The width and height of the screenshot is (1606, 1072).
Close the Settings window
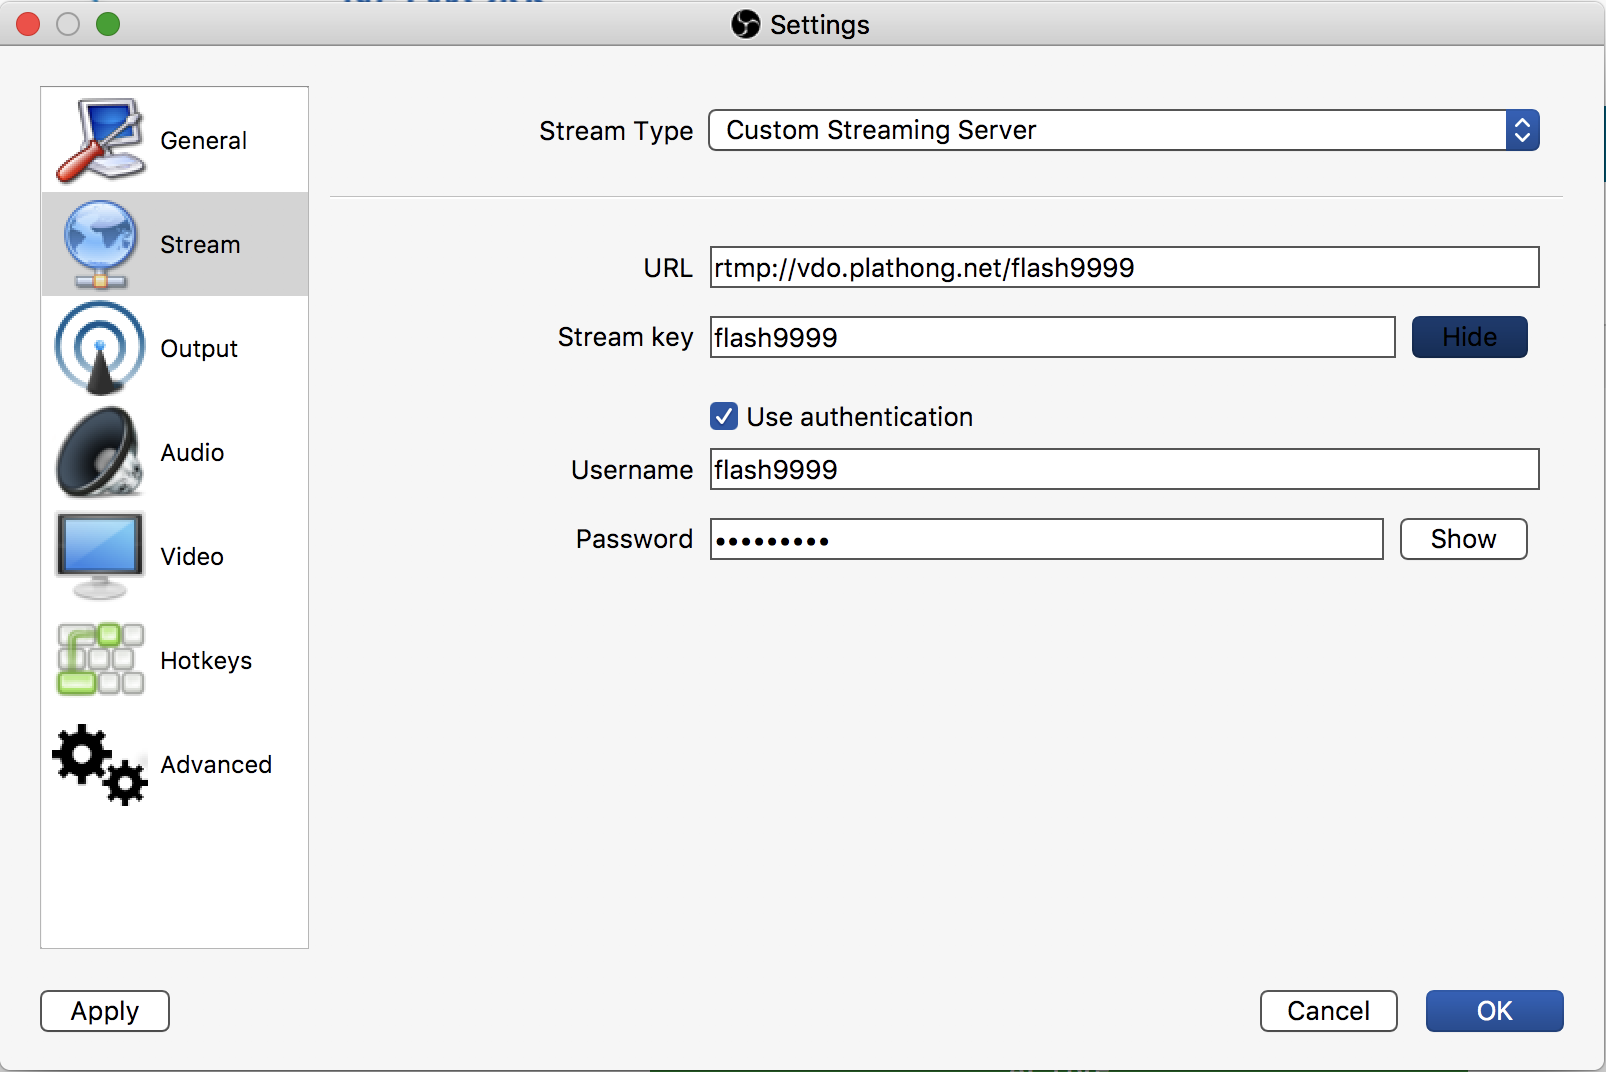click(28, 24)
